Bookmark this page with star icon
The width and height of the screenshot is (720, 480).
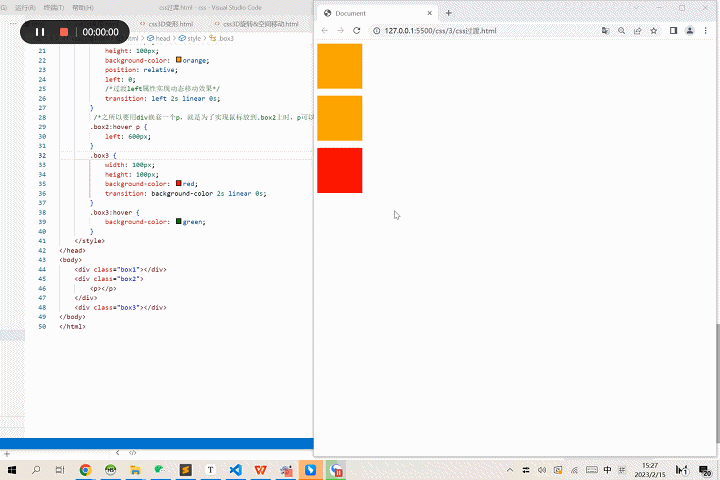pos(654,31)
